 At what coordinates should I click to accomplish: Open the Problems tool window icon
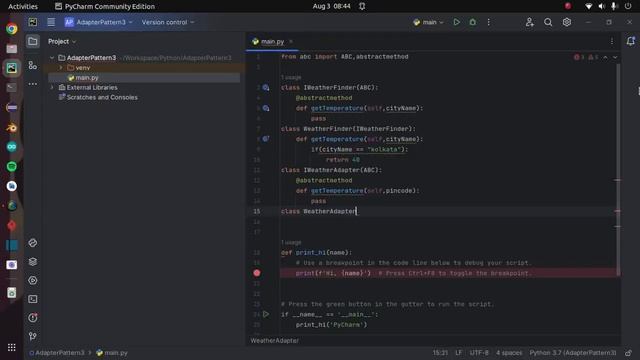click(x=33, y=318)
